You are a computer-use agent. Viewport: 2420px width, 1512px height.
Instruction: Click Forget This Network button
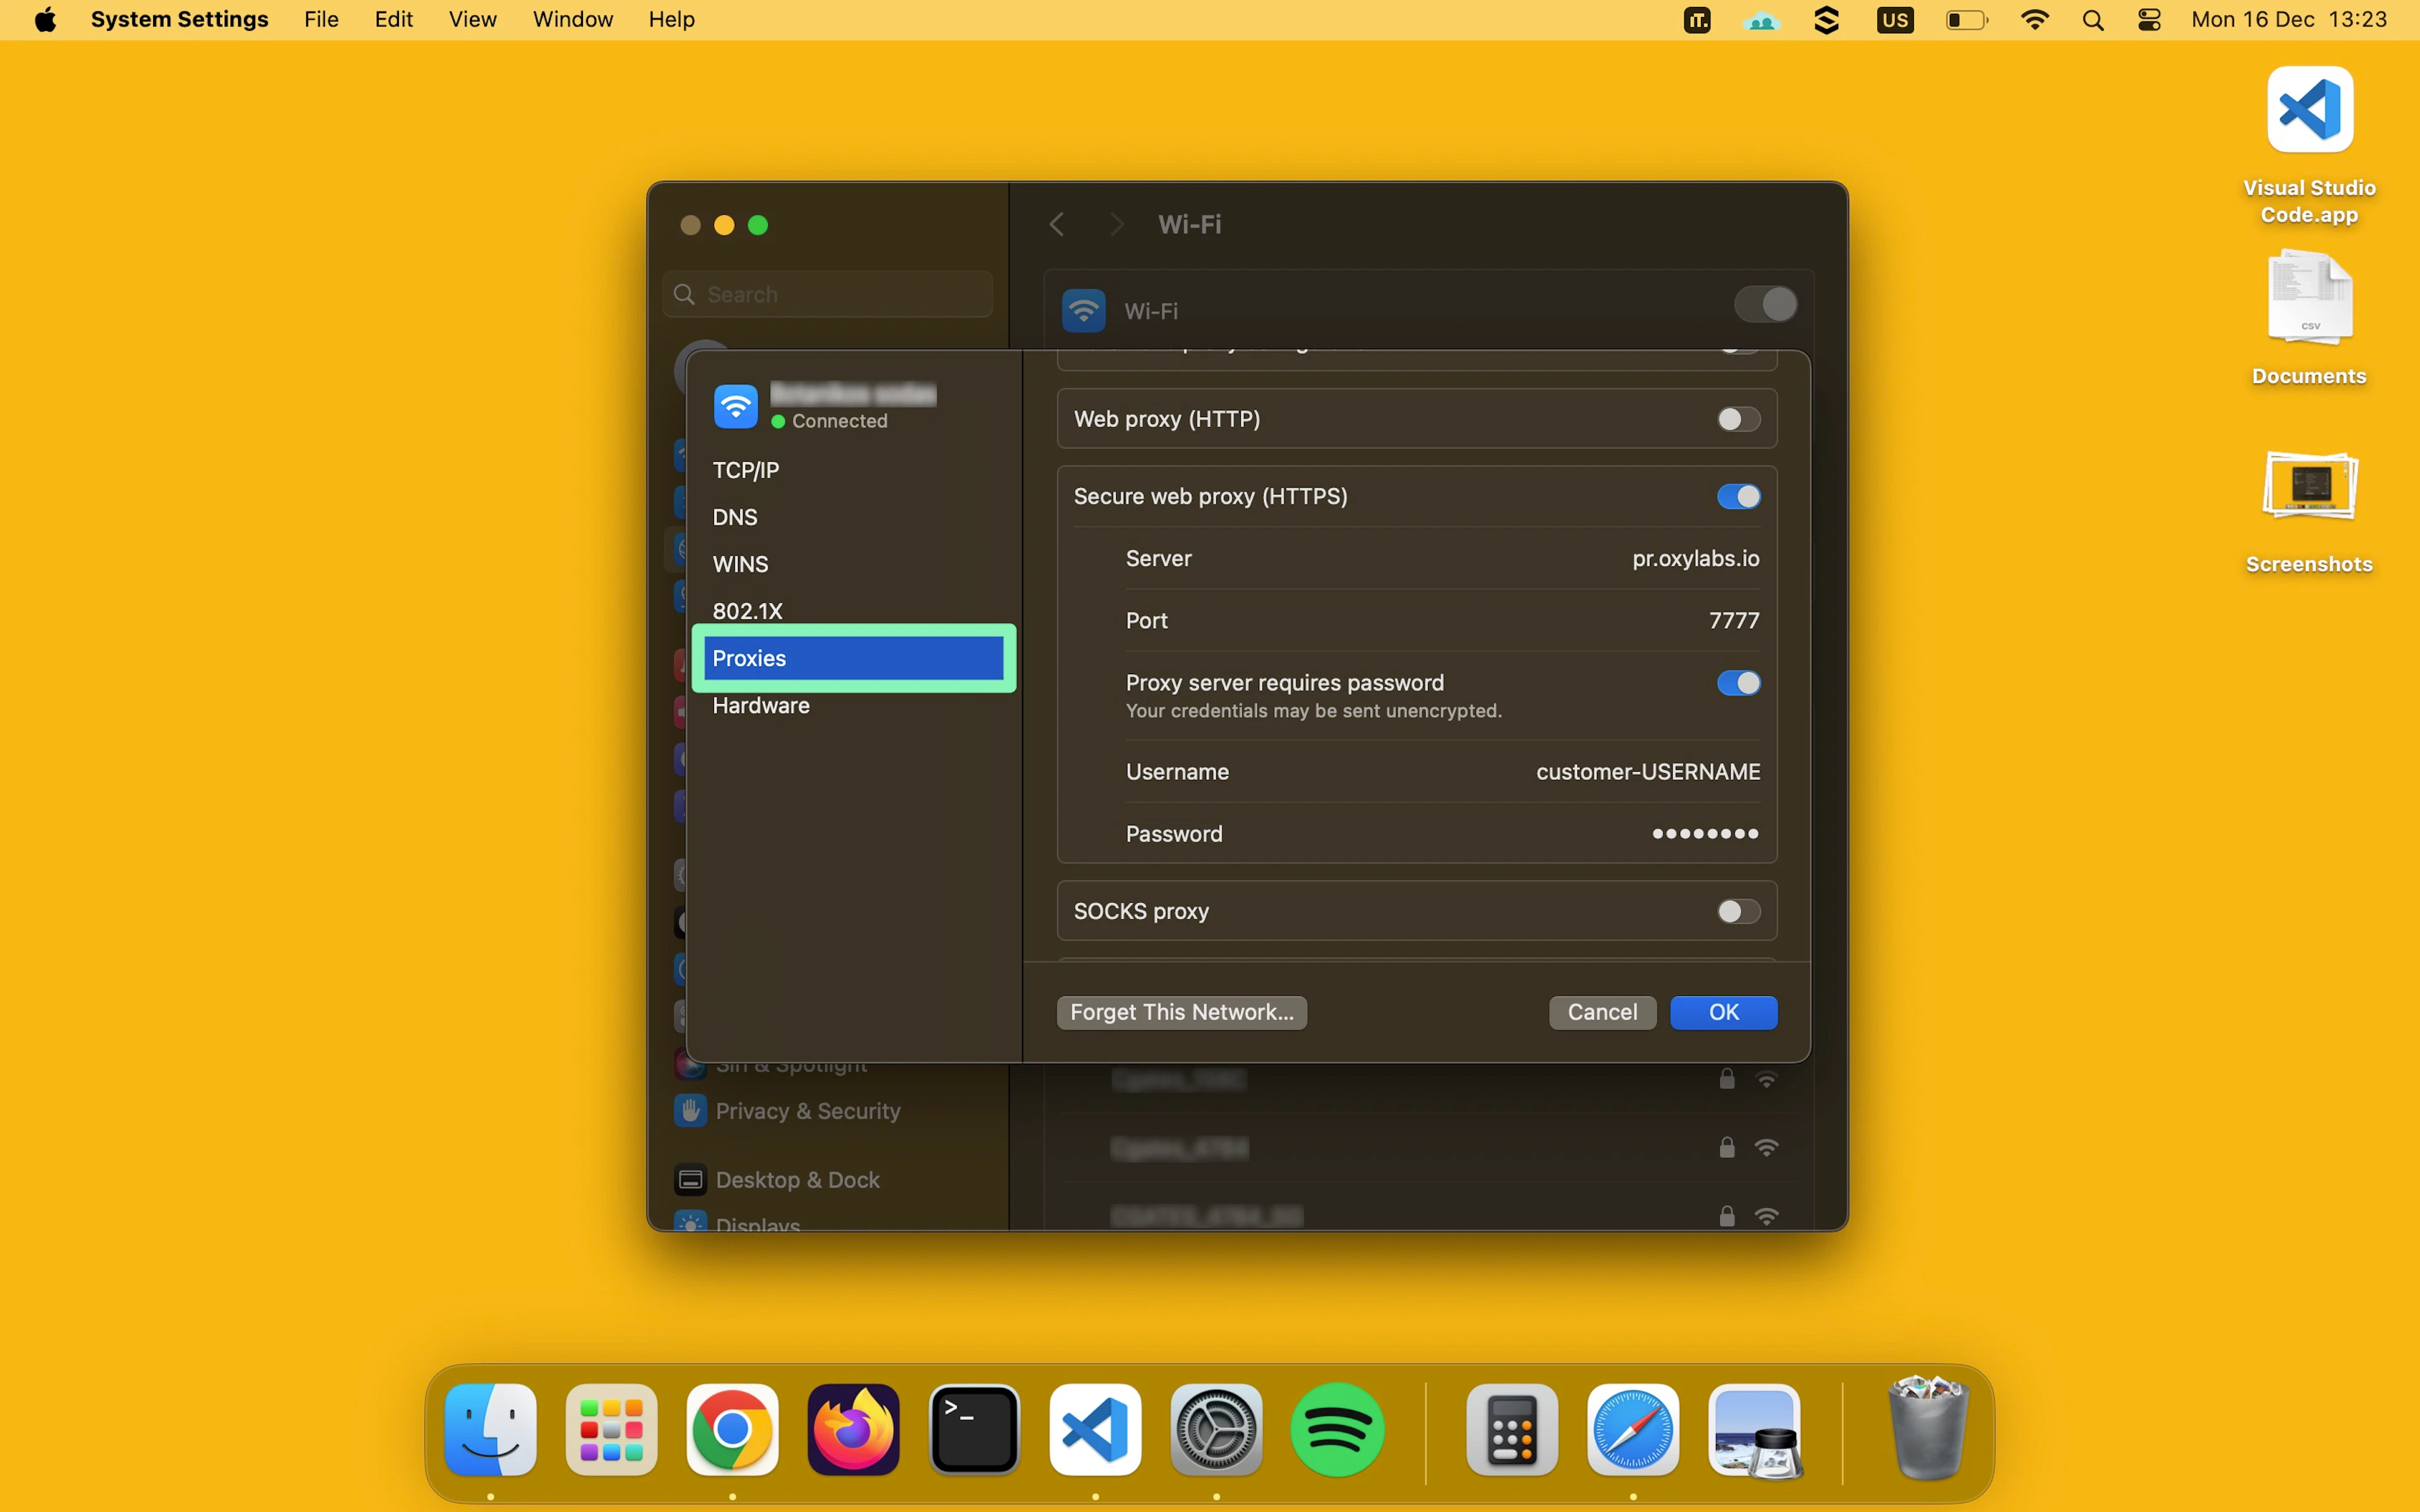coord(1181,1012)
